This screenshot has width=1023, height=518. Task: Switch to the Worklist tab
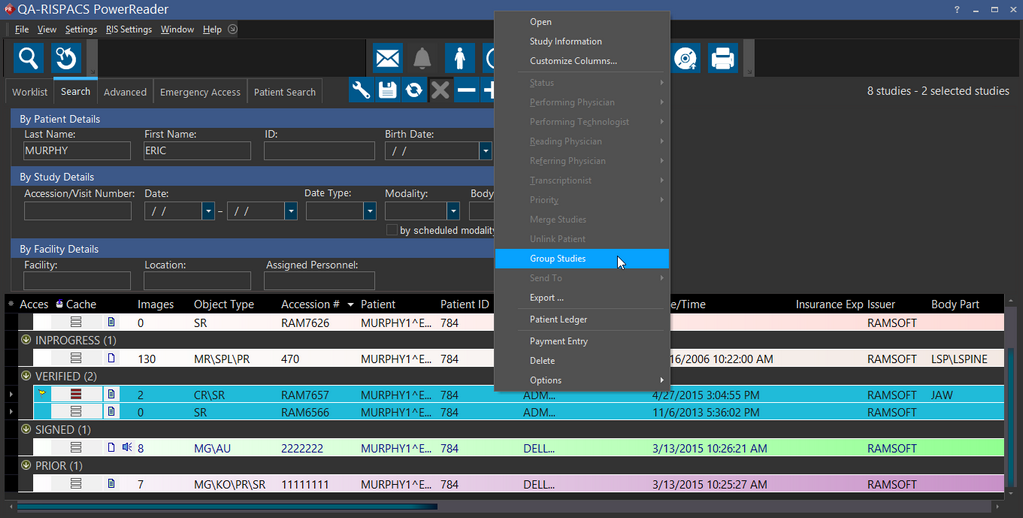[x=30, y=92]
